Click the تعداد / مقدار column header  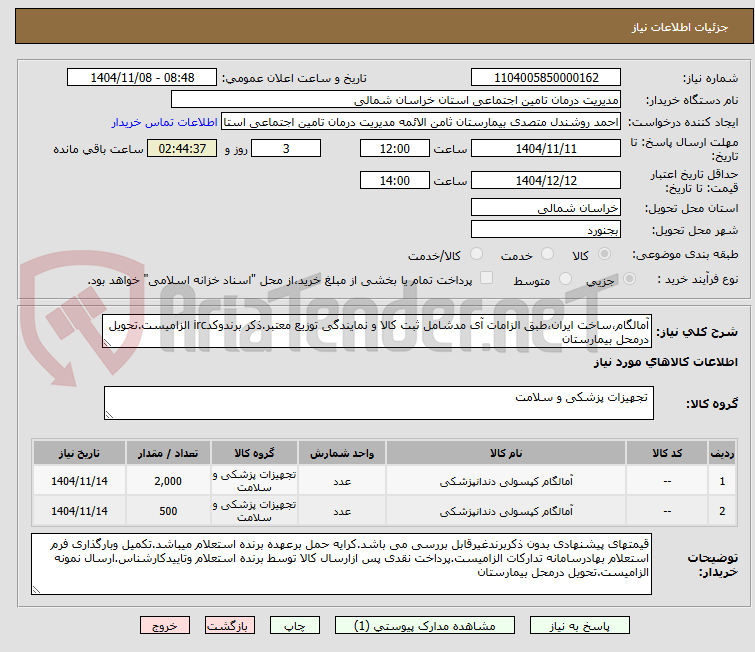(168, 453)
